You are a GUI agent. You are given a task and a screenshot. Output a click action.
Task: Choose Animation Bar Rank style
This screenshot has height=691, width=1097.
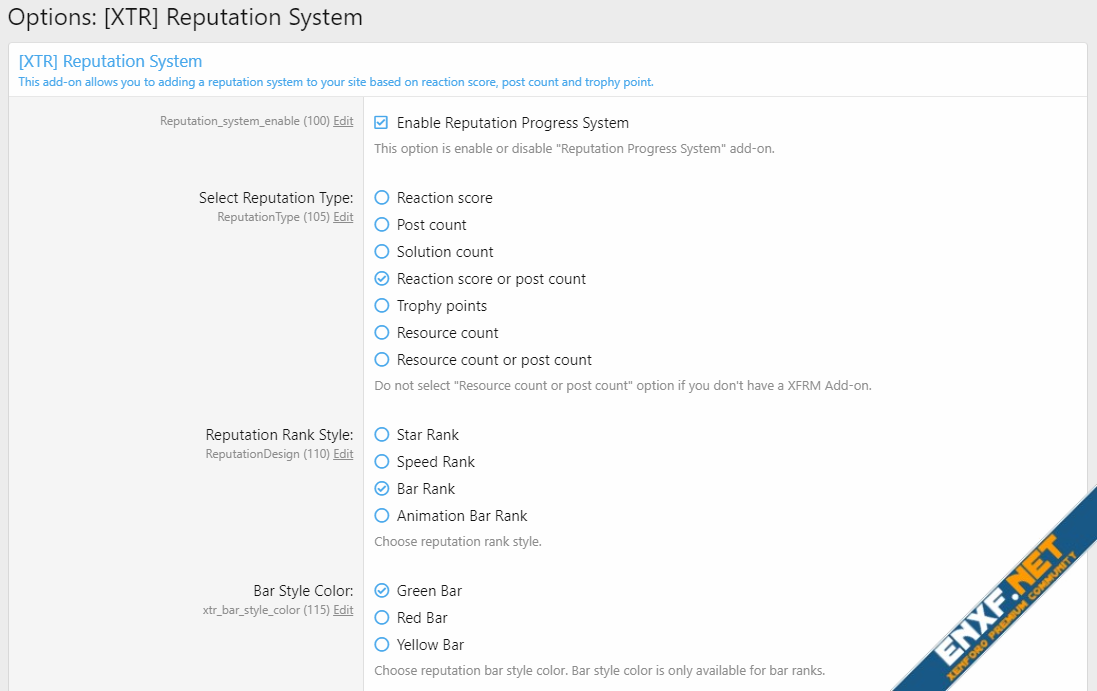[381, 516]
